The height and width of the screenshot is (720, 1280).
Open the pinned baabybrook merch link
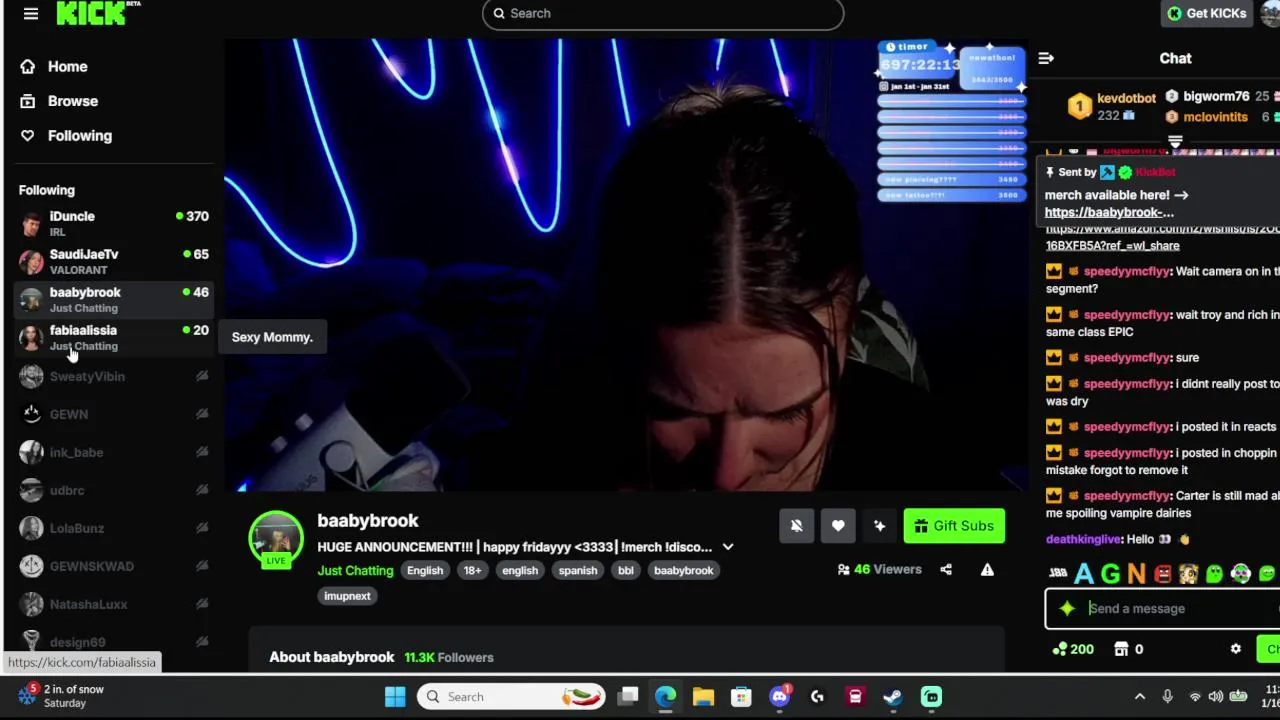[1109, 212]
